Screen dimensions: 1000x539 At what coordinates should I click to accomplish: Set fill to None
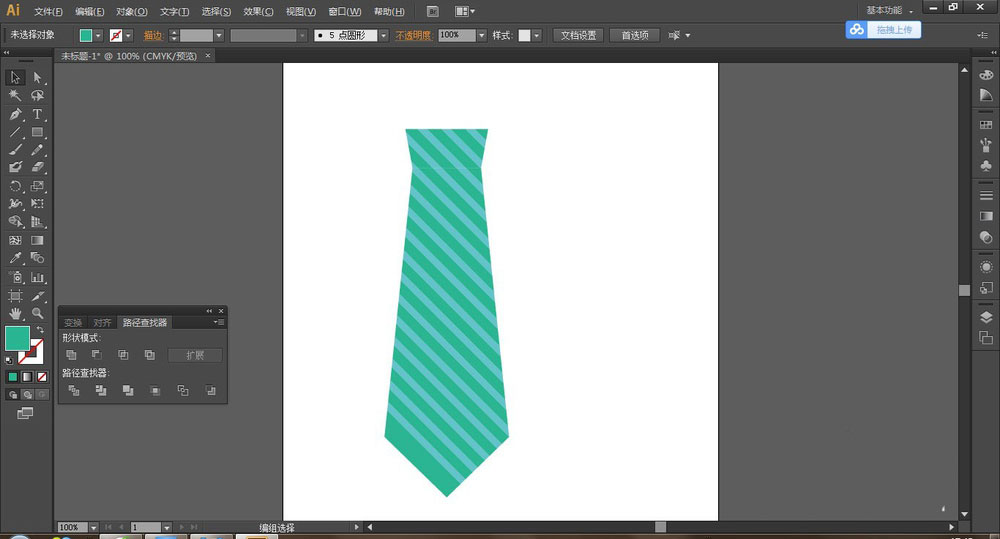pos(41,377)
